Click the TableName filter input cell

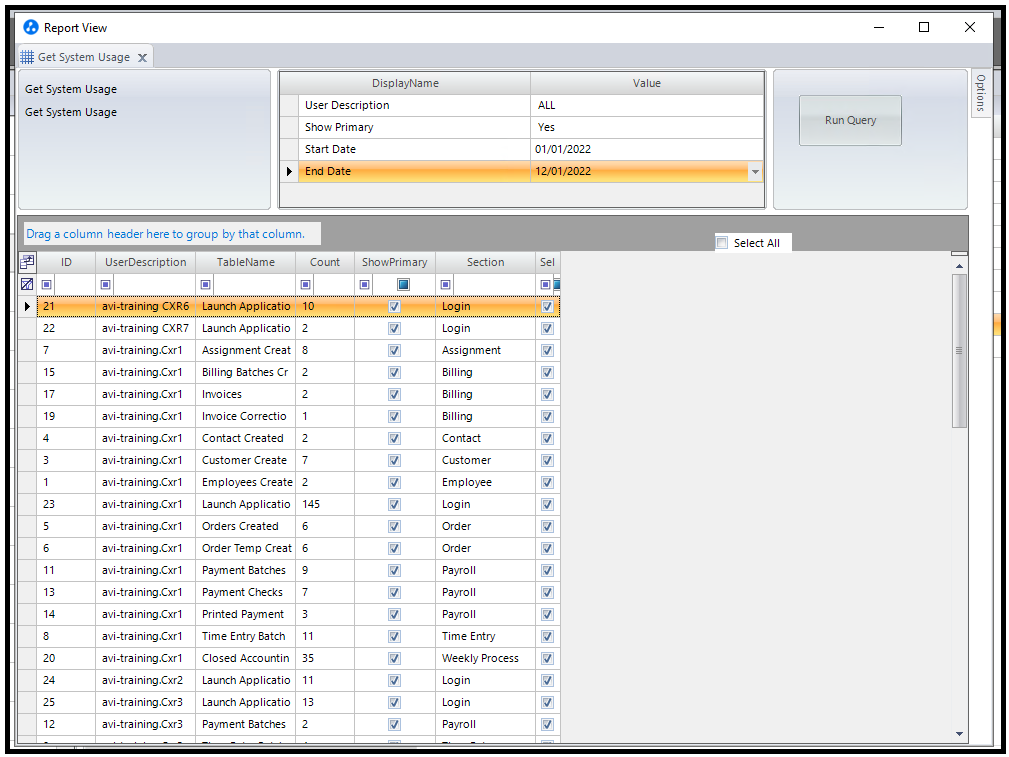pos(254,284)
